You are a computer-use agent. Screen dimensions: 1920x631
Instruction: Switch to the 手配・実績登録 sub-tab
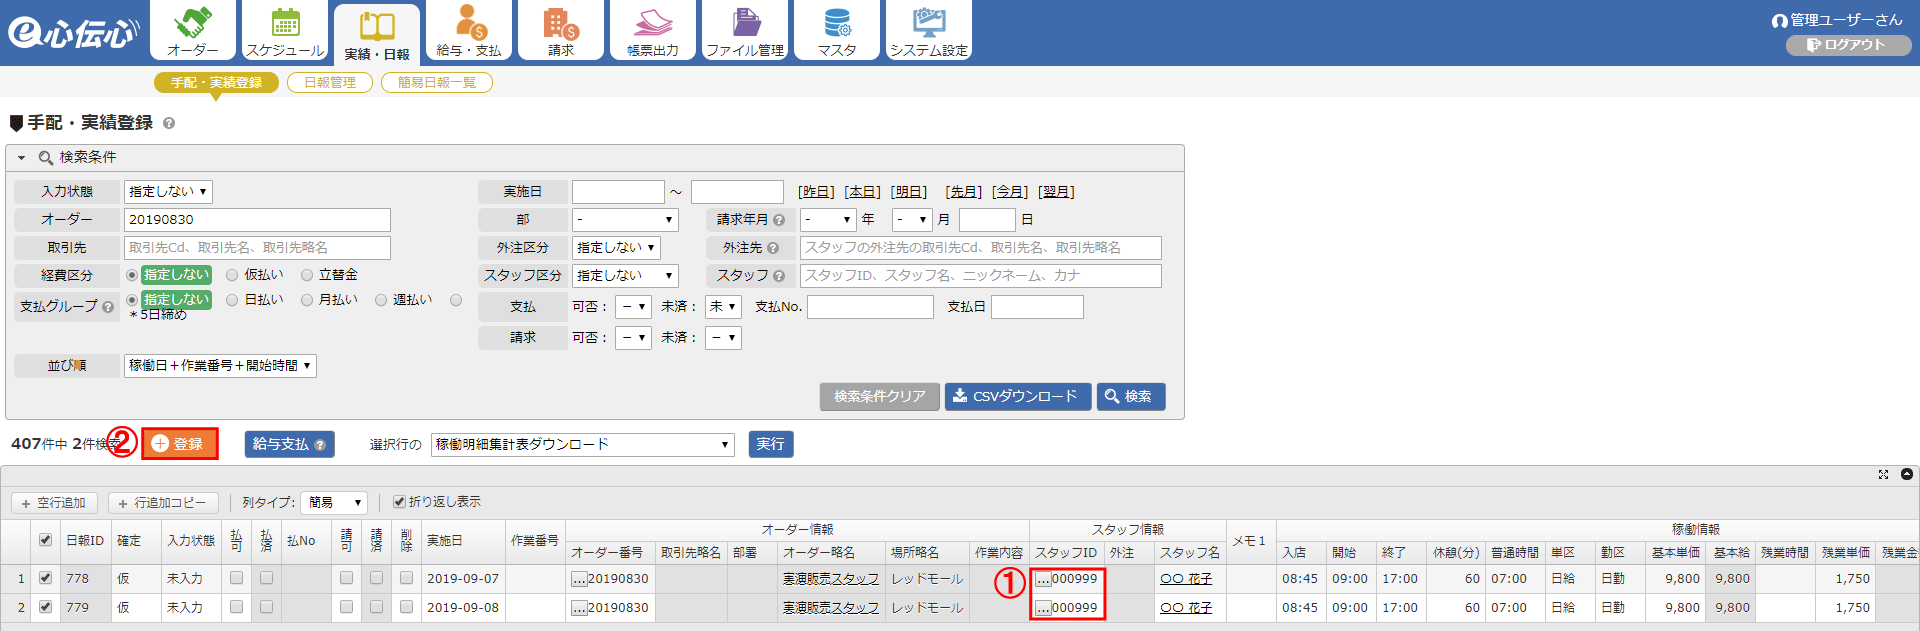click(216, 83)
